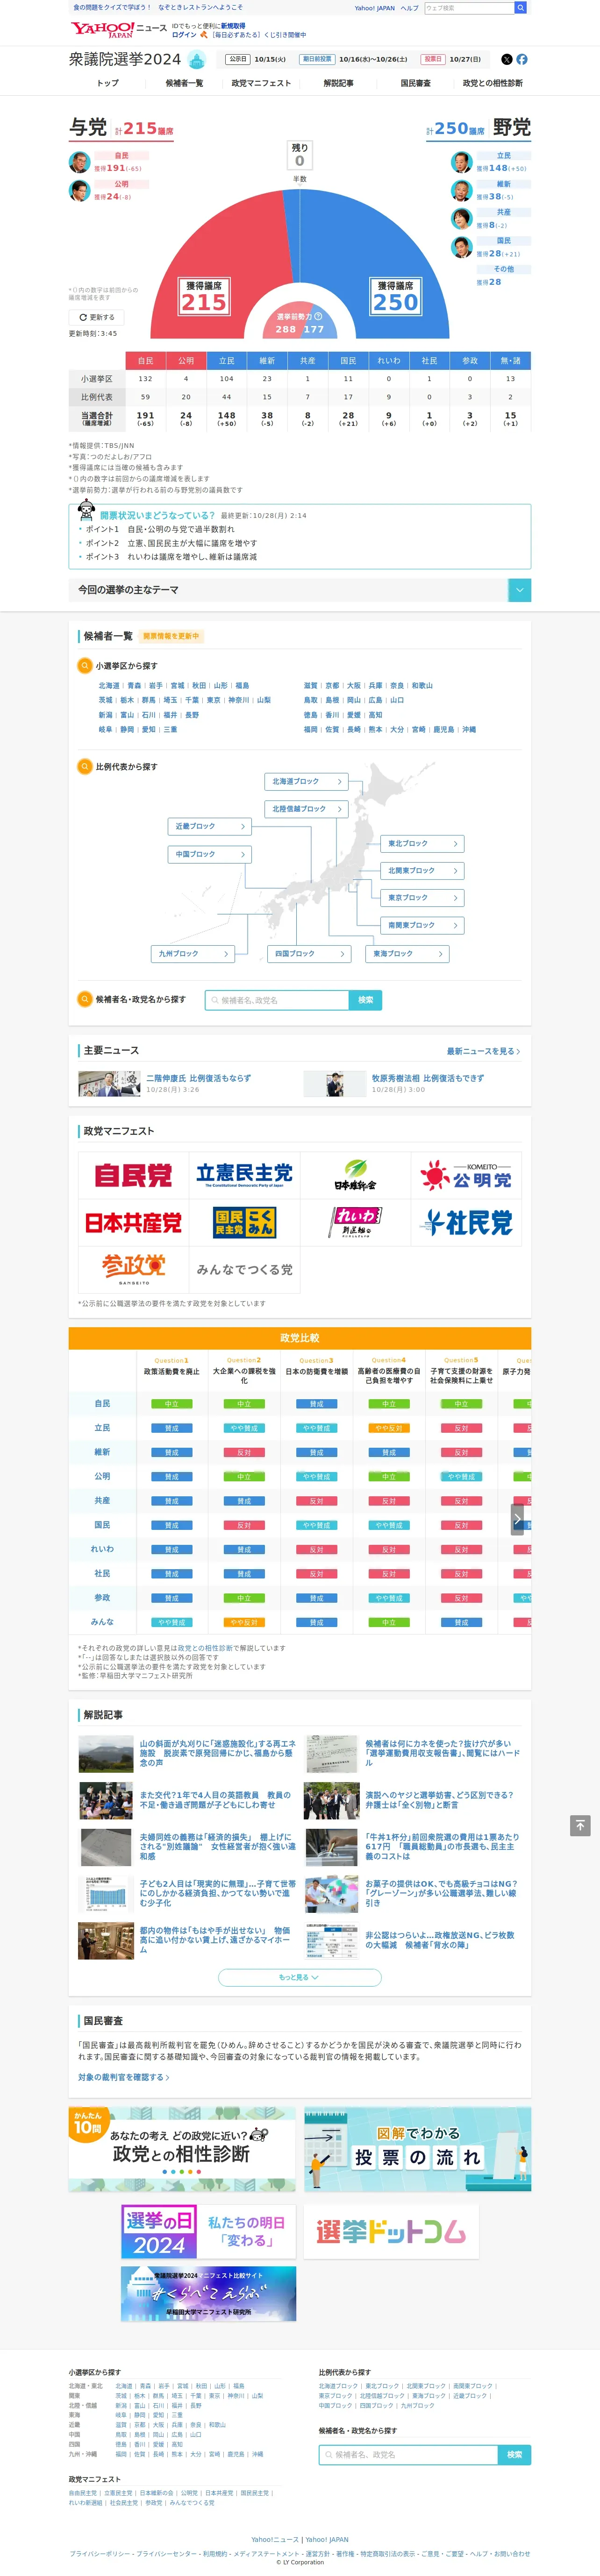
Task: Click the 最新ニュースを見る link
Action: (483, 1051)
